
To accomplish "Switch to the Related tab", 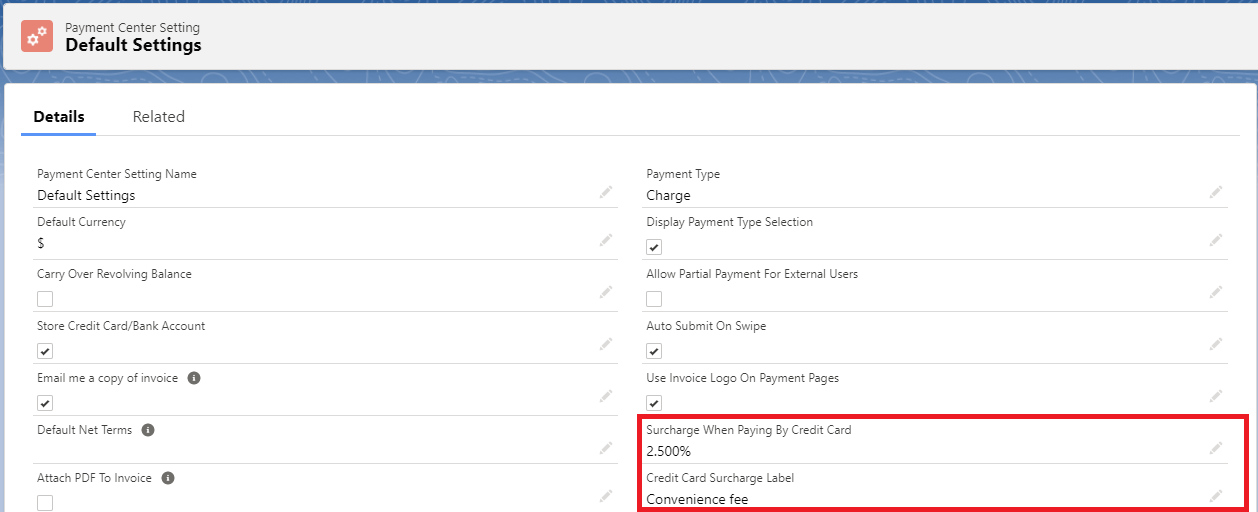I will (158, 117).
